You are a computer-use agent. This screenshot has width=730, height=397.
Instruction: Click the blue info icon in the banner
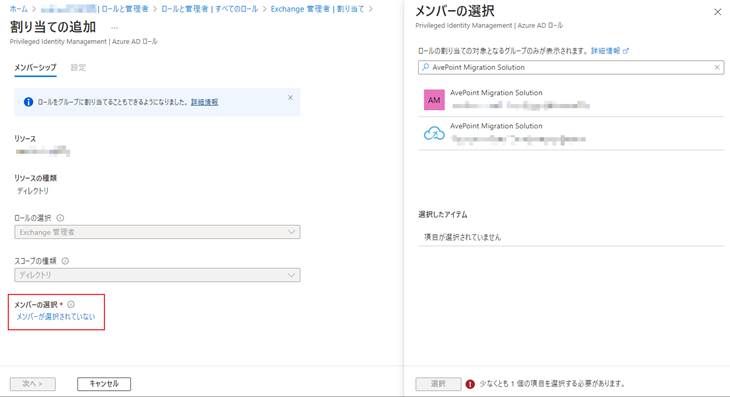point(28,102)
